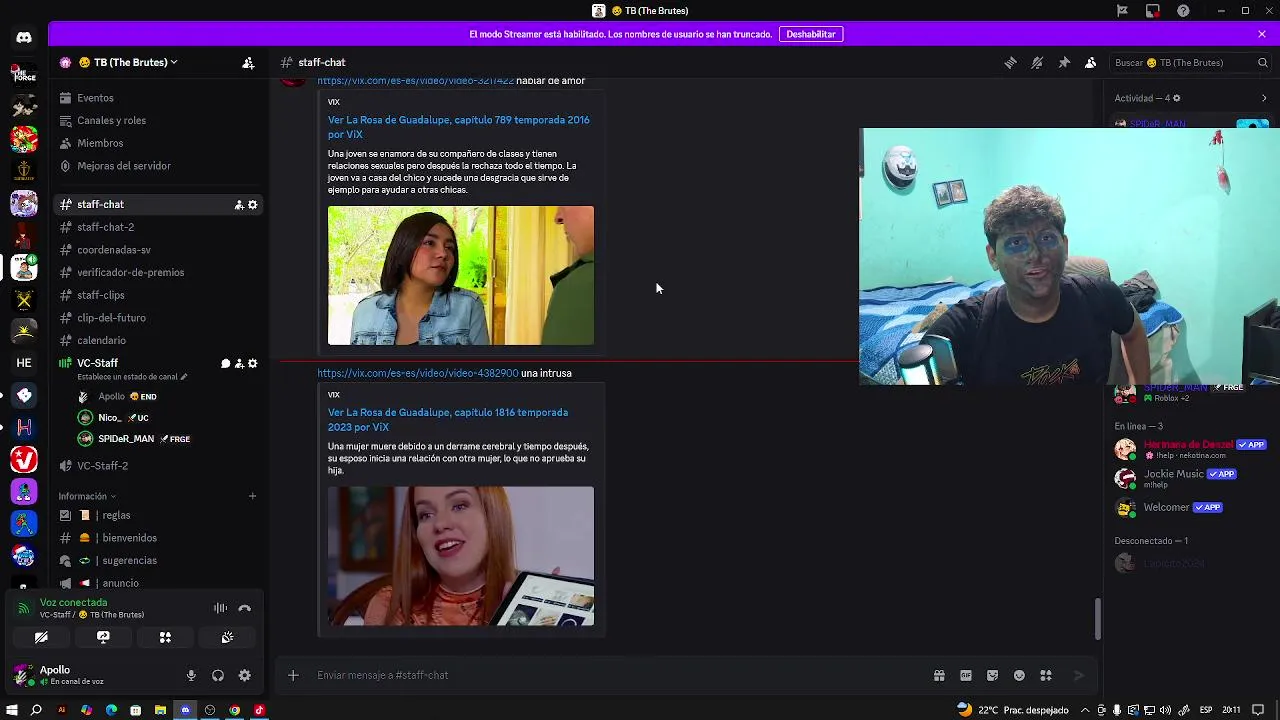Toggle channel notification bell in header
Image resolution: width=1280 pixels, height=720 pixels.
pyautogui.click(x=1037, y=62)
